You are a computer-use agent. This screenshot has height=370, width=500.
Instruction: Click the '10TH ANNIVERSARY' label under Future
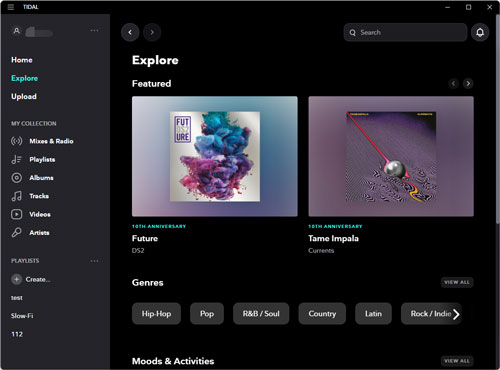pyautogui.click(x=159, y=226)
